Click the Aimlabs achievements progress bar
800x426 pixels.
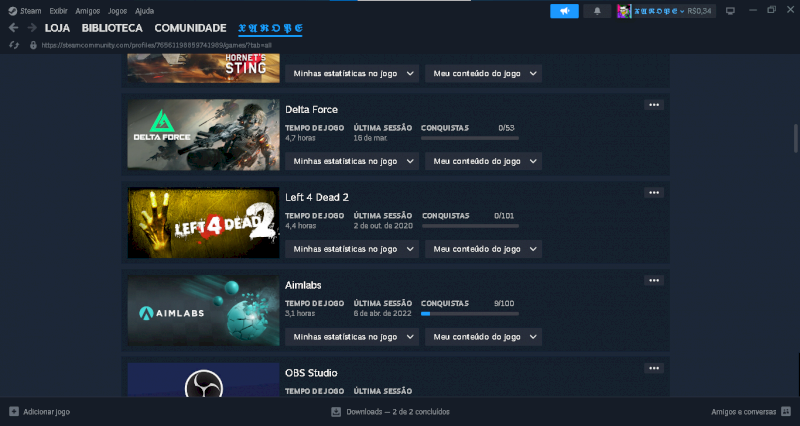click(469, 313)
